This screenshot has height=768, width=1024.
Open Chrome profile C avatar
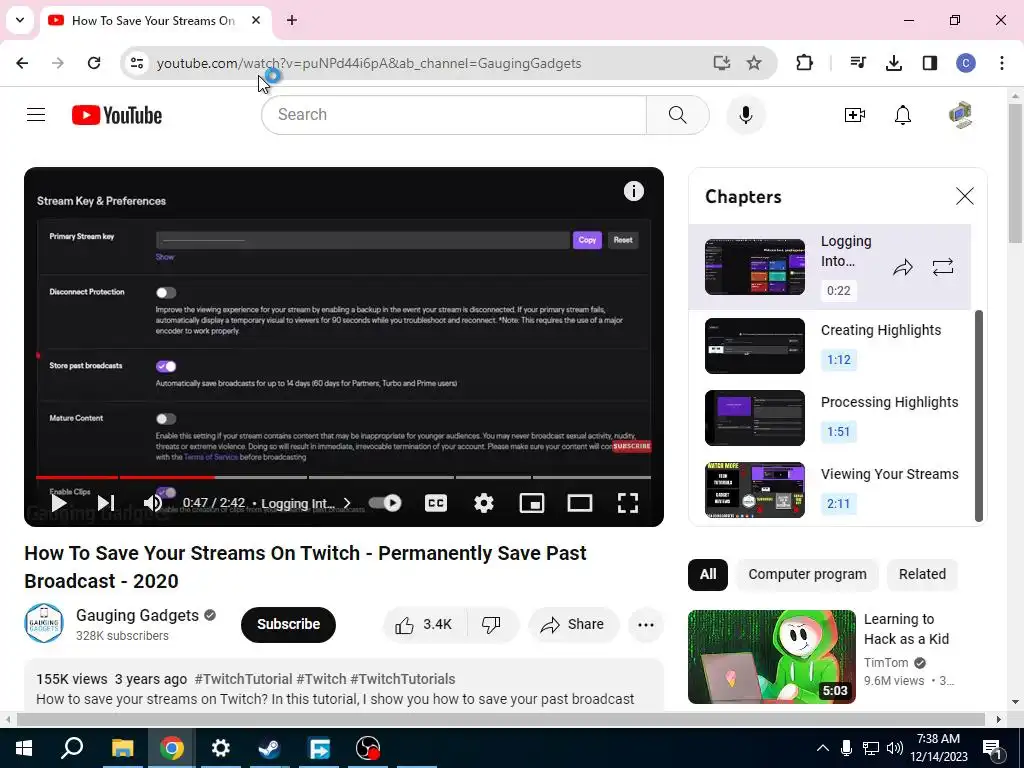[x=966, y=63]
